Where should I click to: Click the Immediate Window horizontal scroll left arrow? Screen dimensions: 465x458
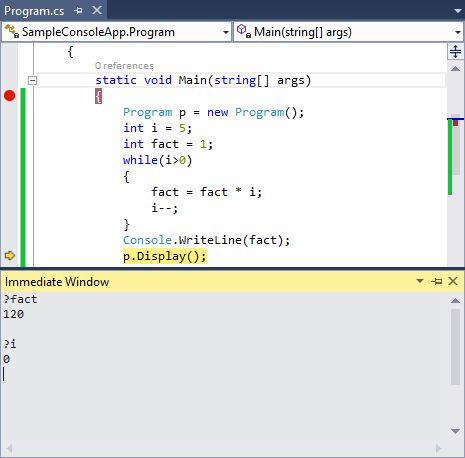tap(9, 449)
